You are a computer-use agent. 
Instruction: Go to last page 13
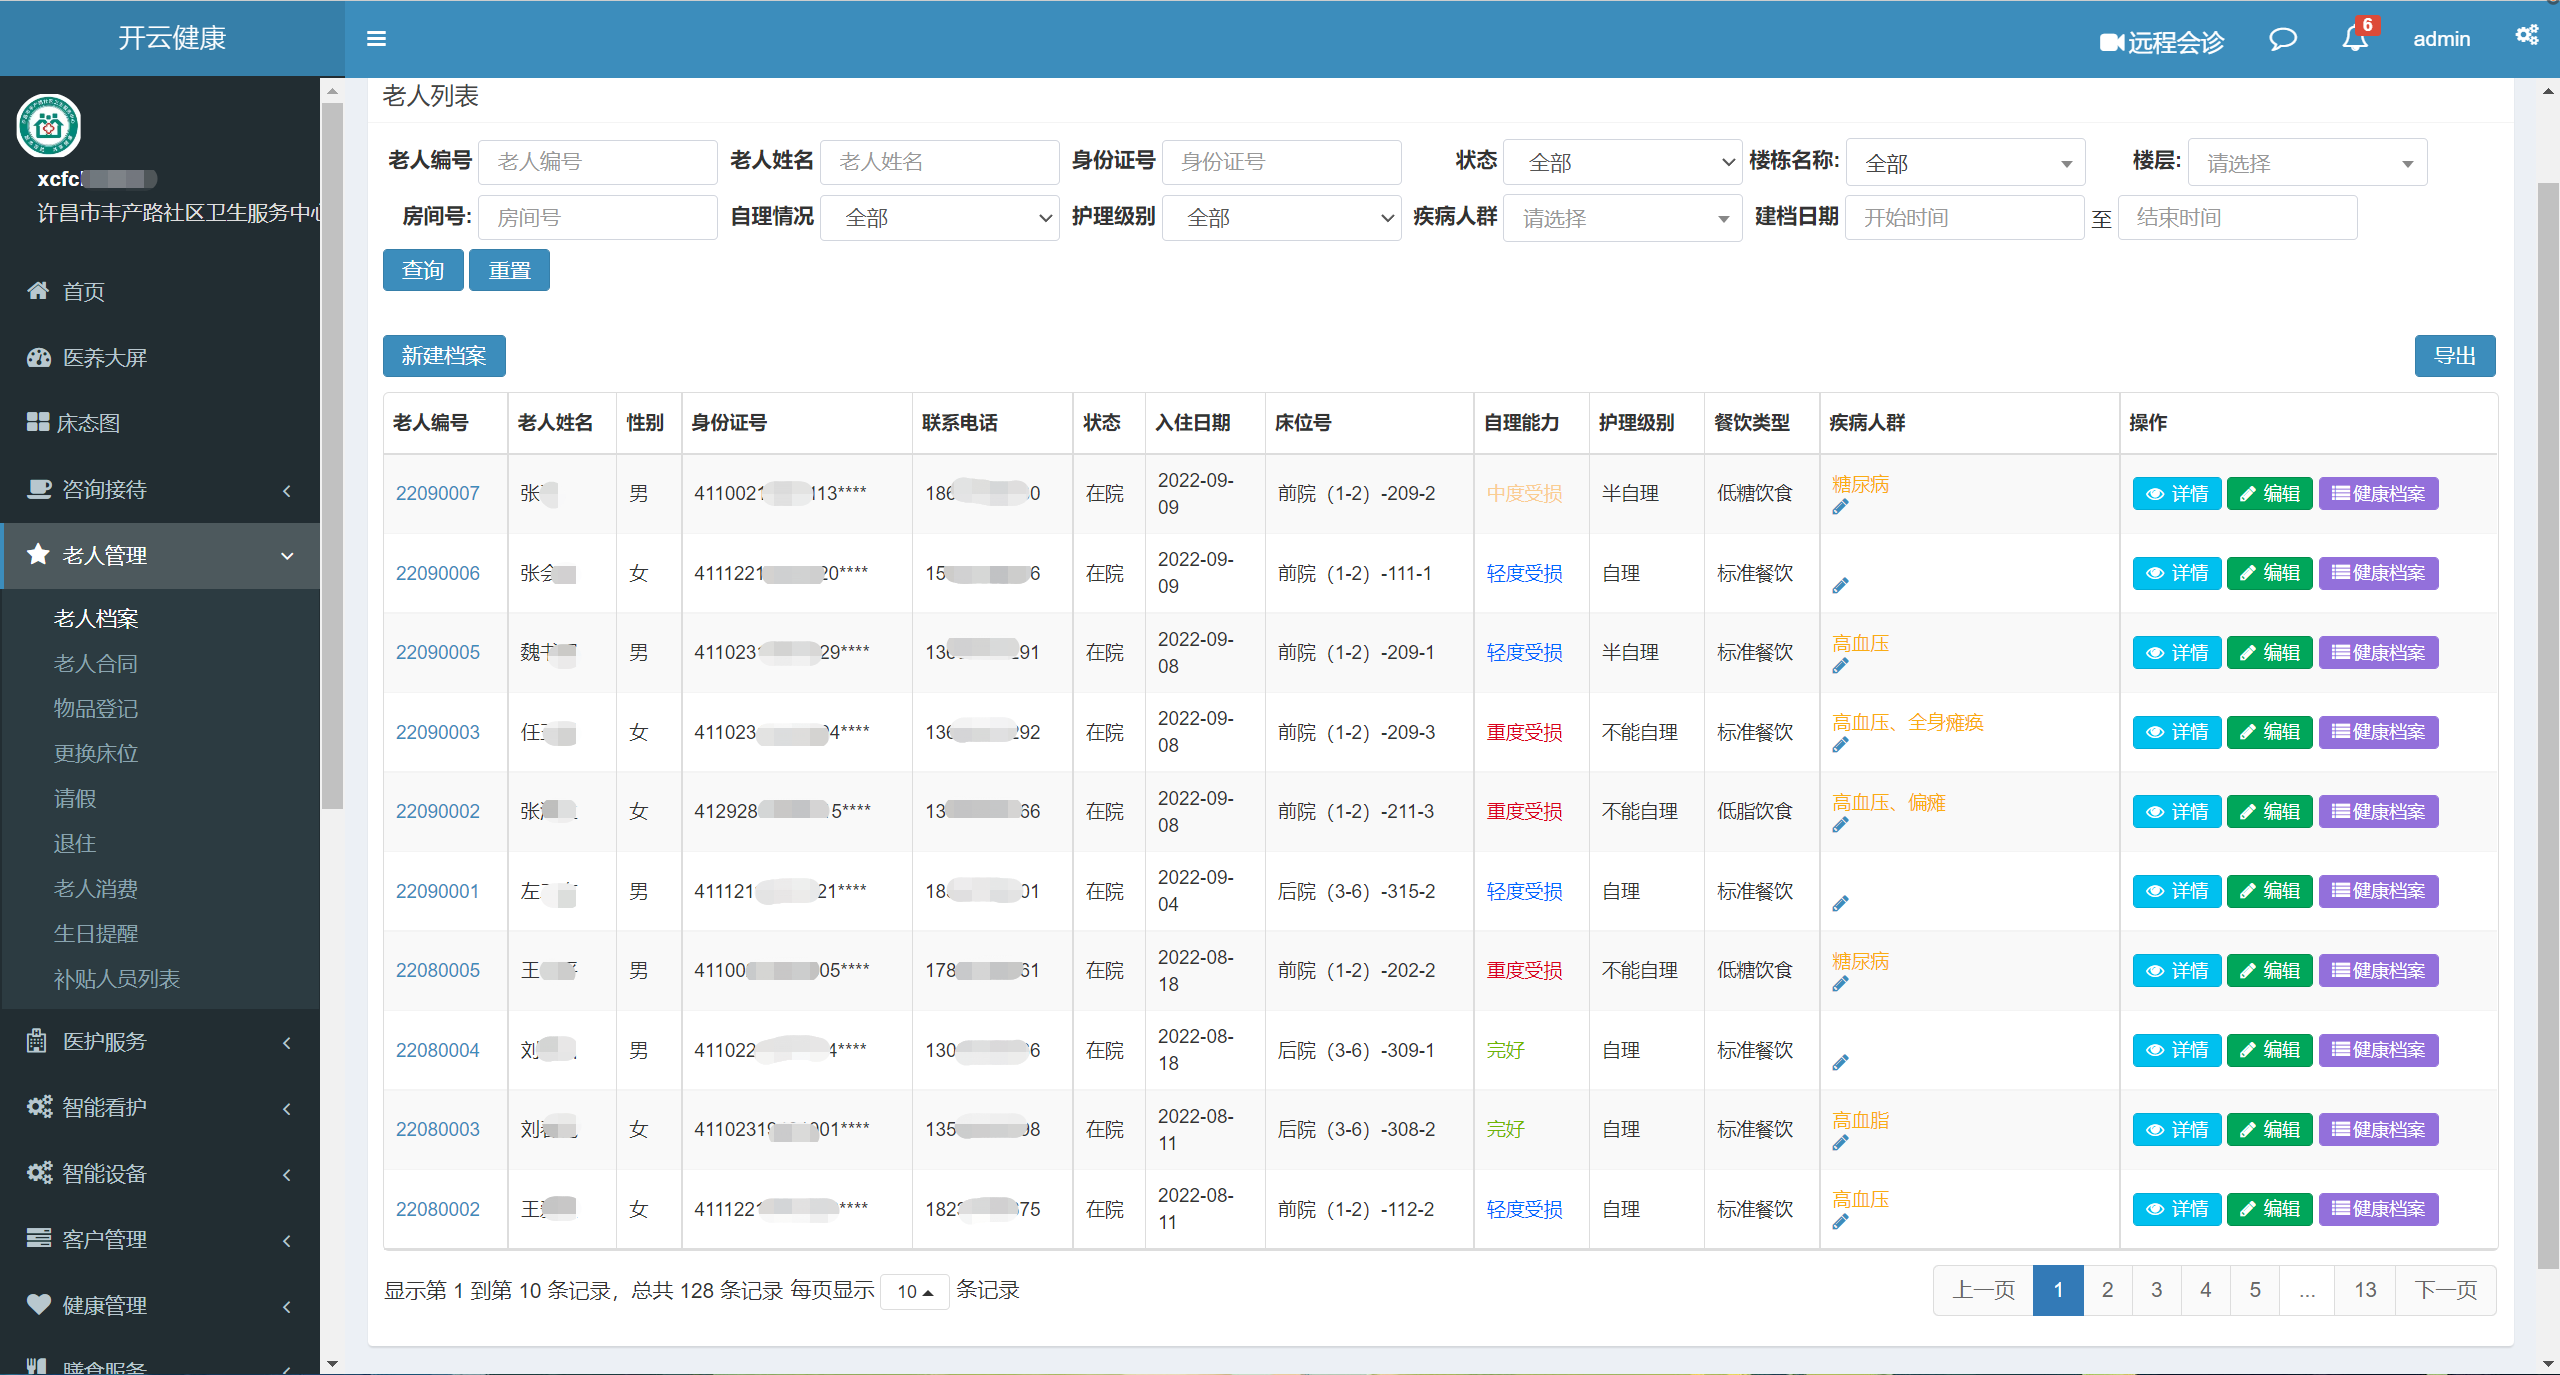pos(2365,1290)
